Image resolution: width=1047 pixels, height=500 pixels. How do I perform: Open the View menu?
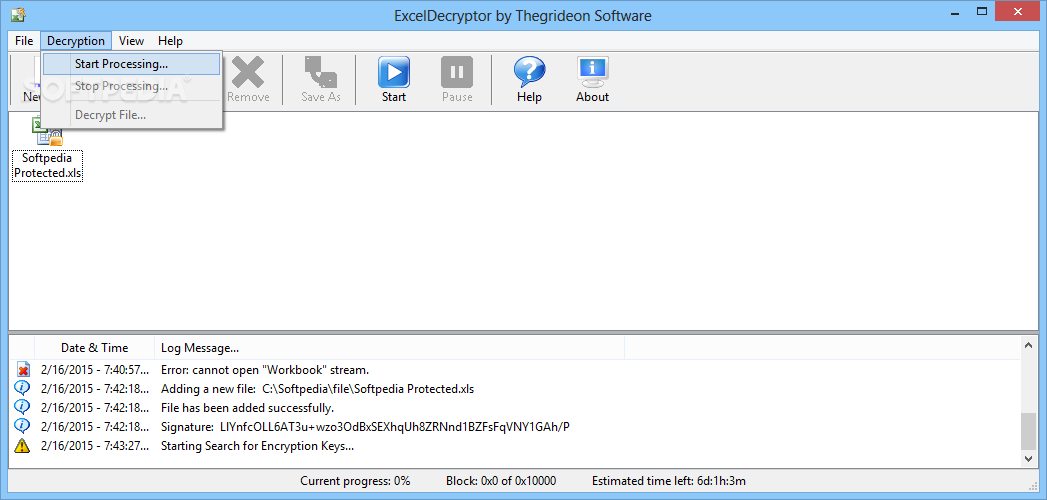(131, 41)
